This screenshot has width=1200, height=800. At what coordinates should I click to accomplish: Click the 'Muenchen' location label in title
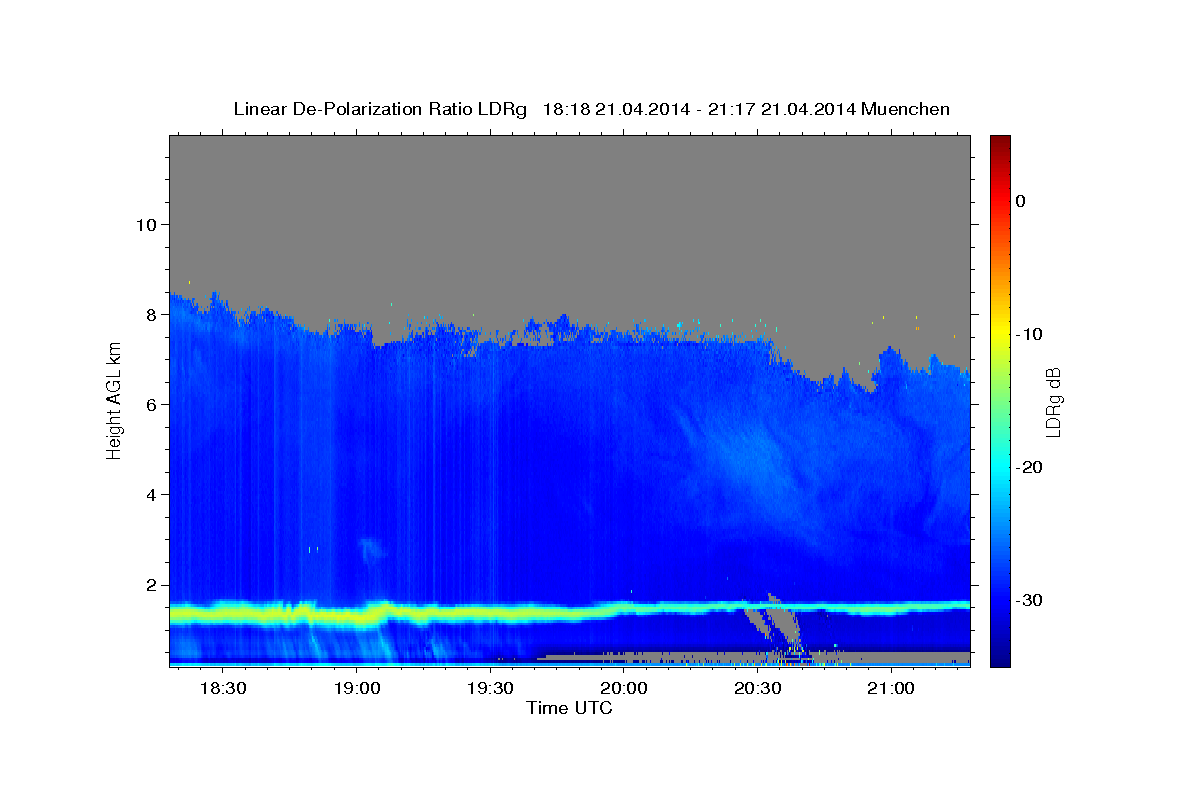pyautogui.click(x=908, y=109)
